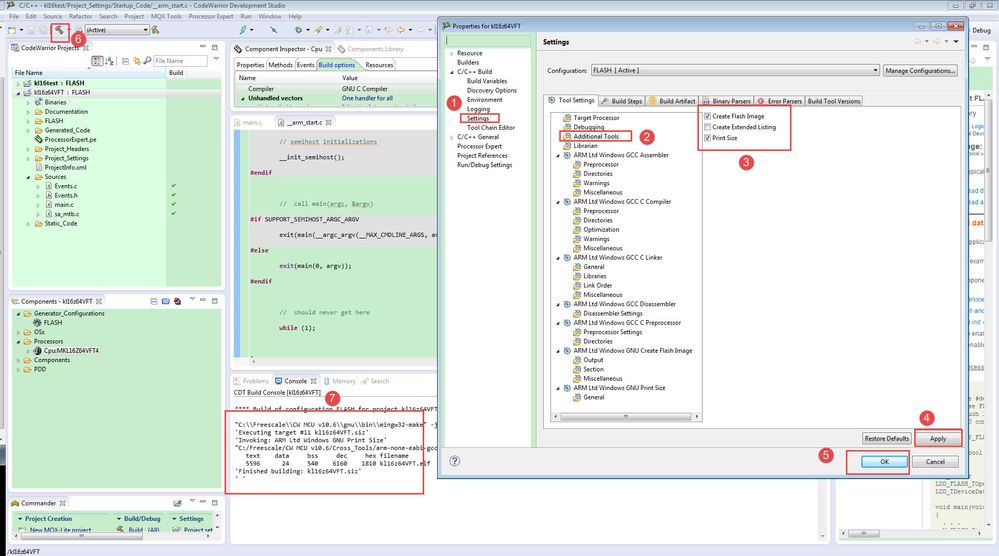Click Collapse All icon in Components panel
This screenshot has width=999, height=556.
pyautogui.click(x=154, y=301)
